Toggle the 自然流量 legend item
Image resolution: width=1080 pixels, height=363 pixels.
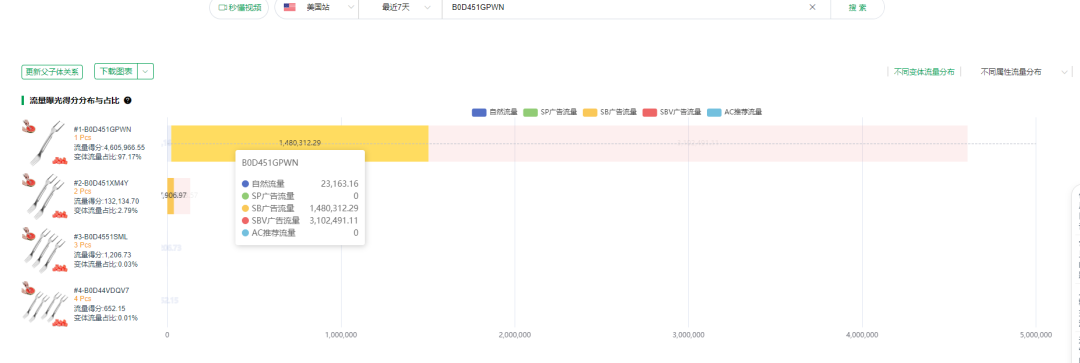pyautogui.click(x=495, y=112)
